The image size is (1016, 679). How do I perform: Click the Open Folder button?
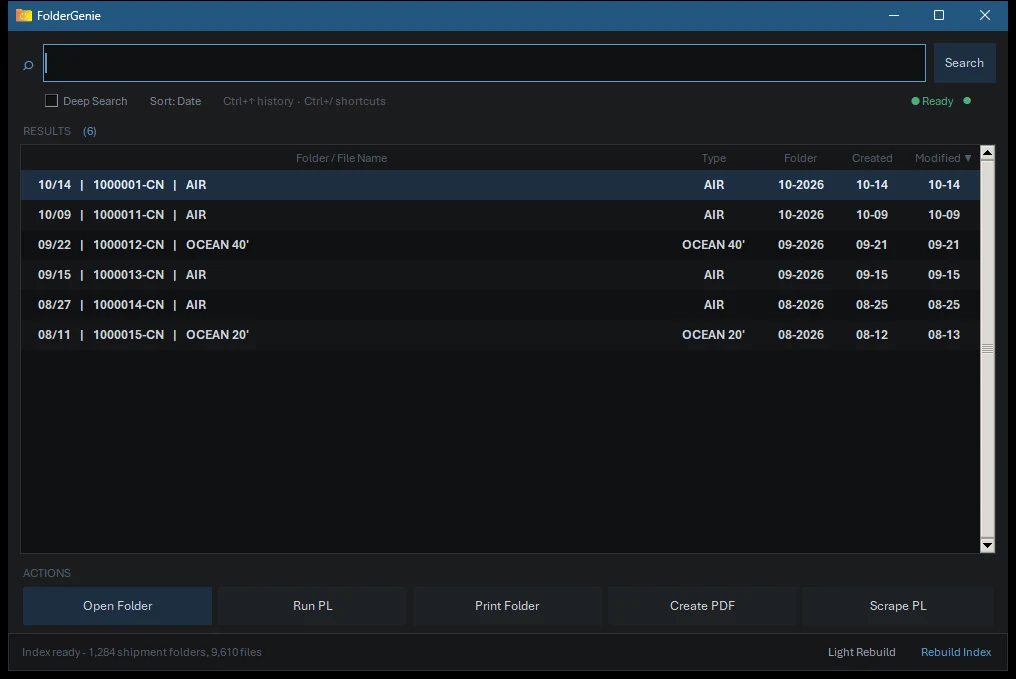coord(117,606)
